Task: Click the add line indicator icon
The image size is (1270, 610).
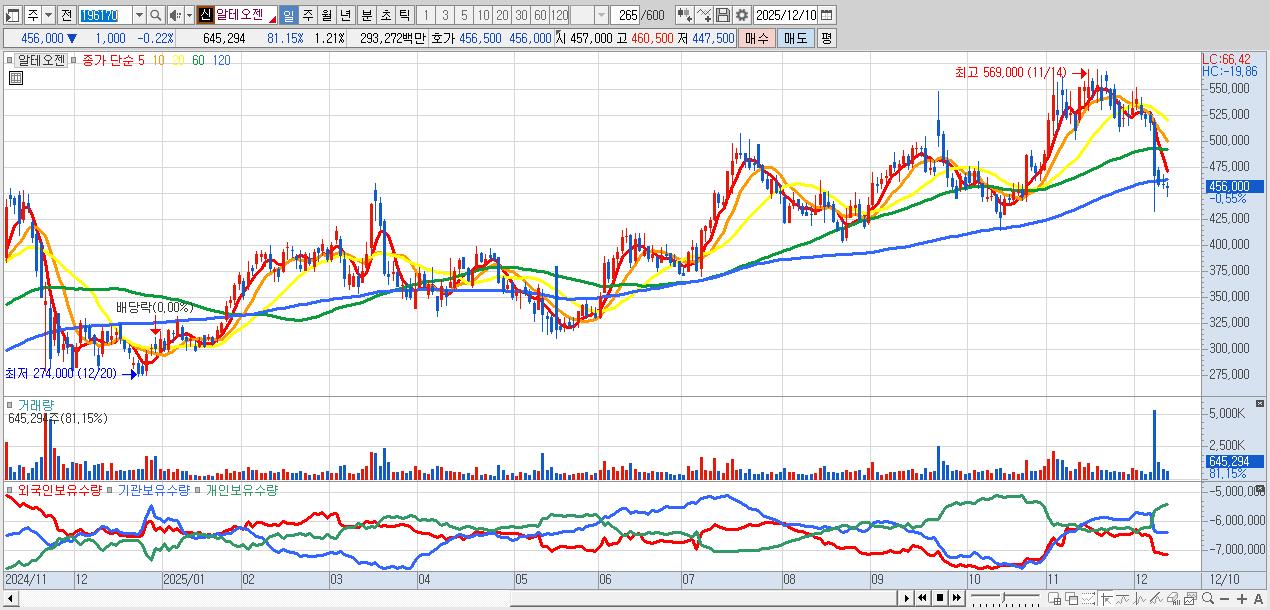Action: click(704, 16)
